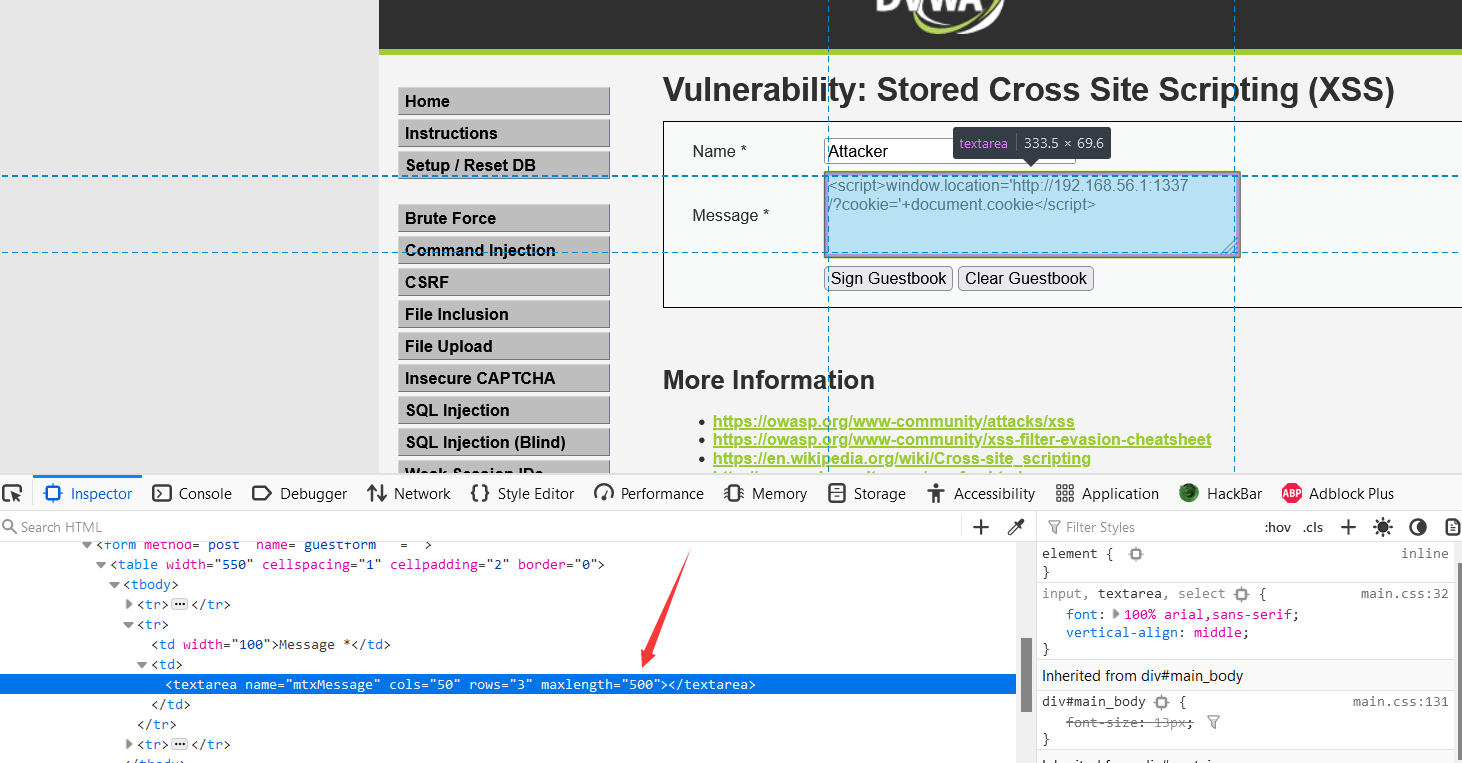Image resolution: width=1462 pixels, height=763 pixels.
Task: Toggle light color scheme simulation sun icon
Action: click(1383, 527)
